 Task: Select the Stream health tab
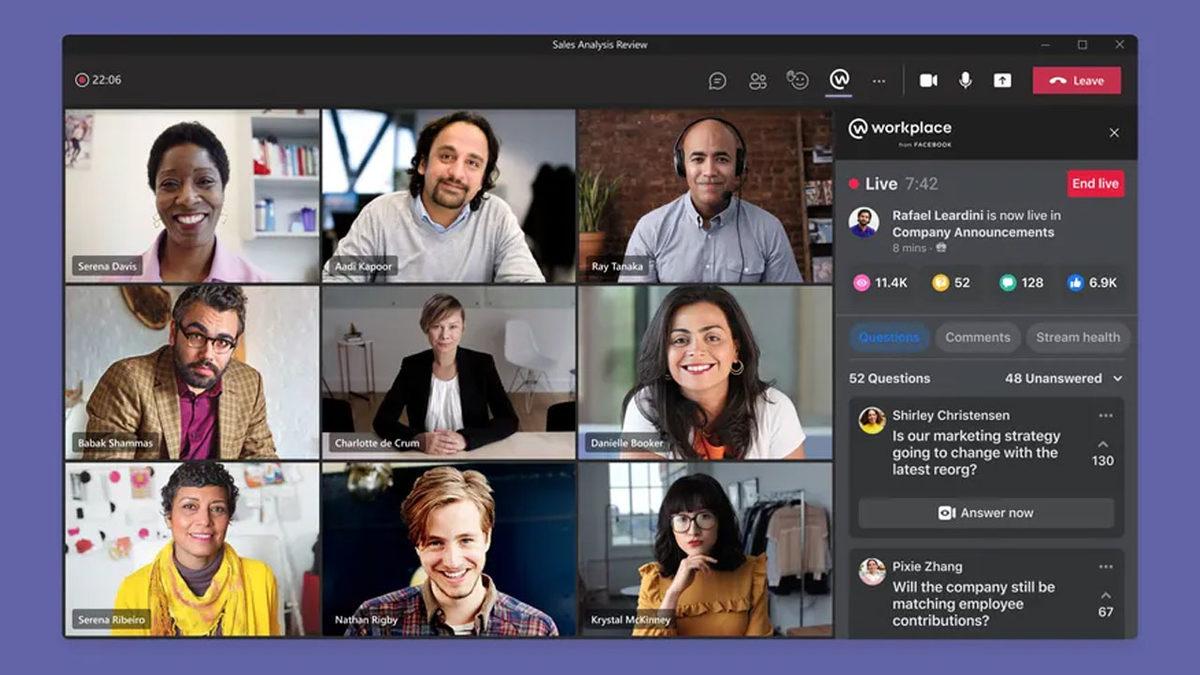[1079, 337]
